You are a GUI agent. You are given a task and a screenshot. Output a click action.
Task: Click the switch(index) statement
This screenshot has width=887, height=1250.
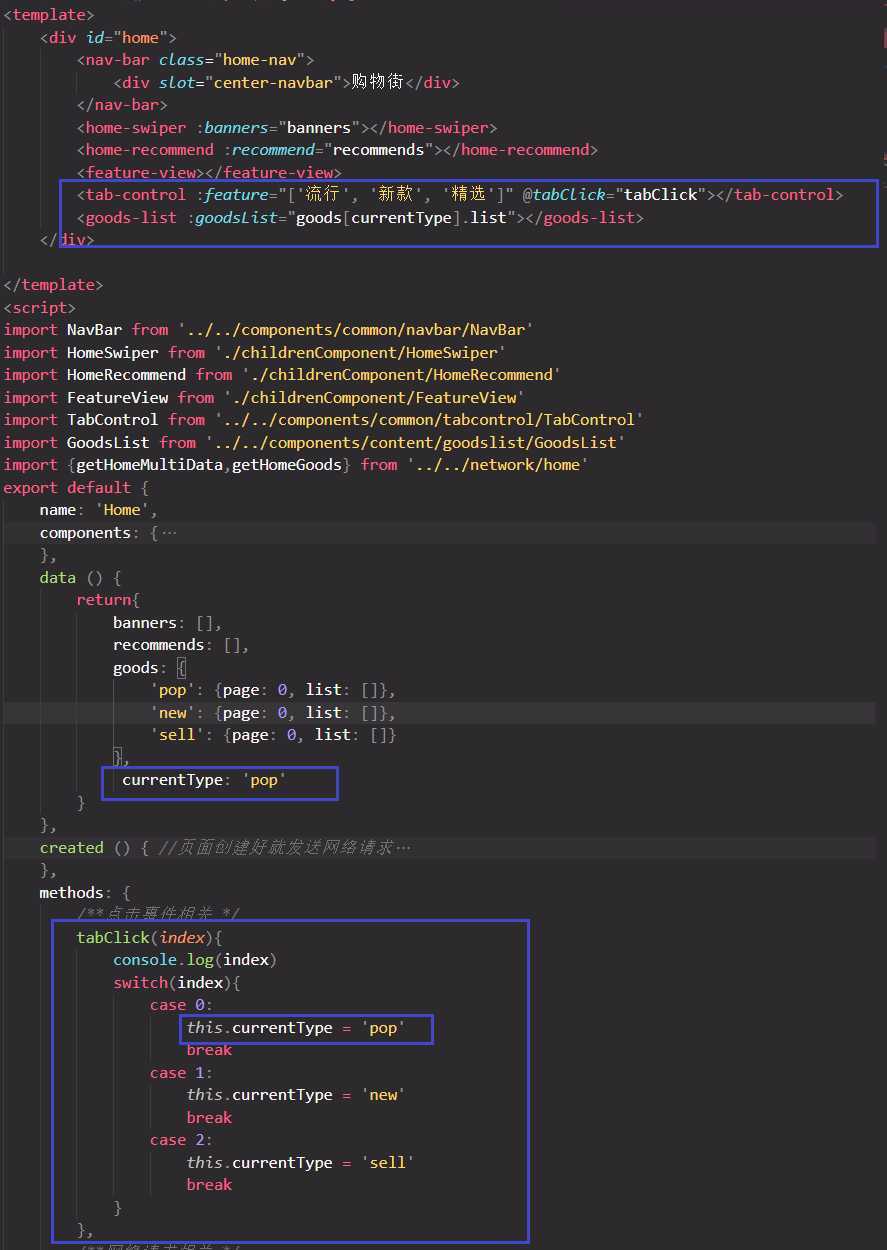tap(177, 983)
